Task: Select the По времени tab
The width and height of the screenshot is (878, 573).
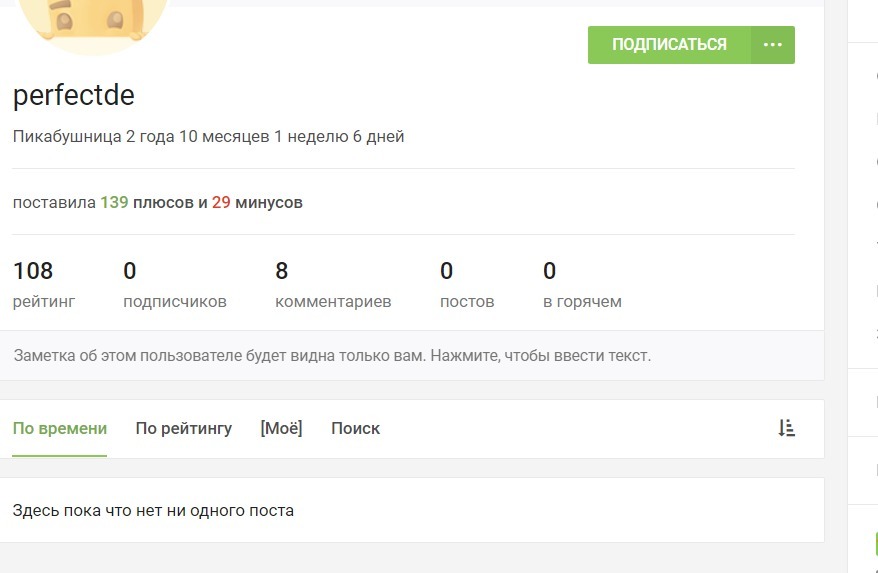Action: tap(59, 428)
